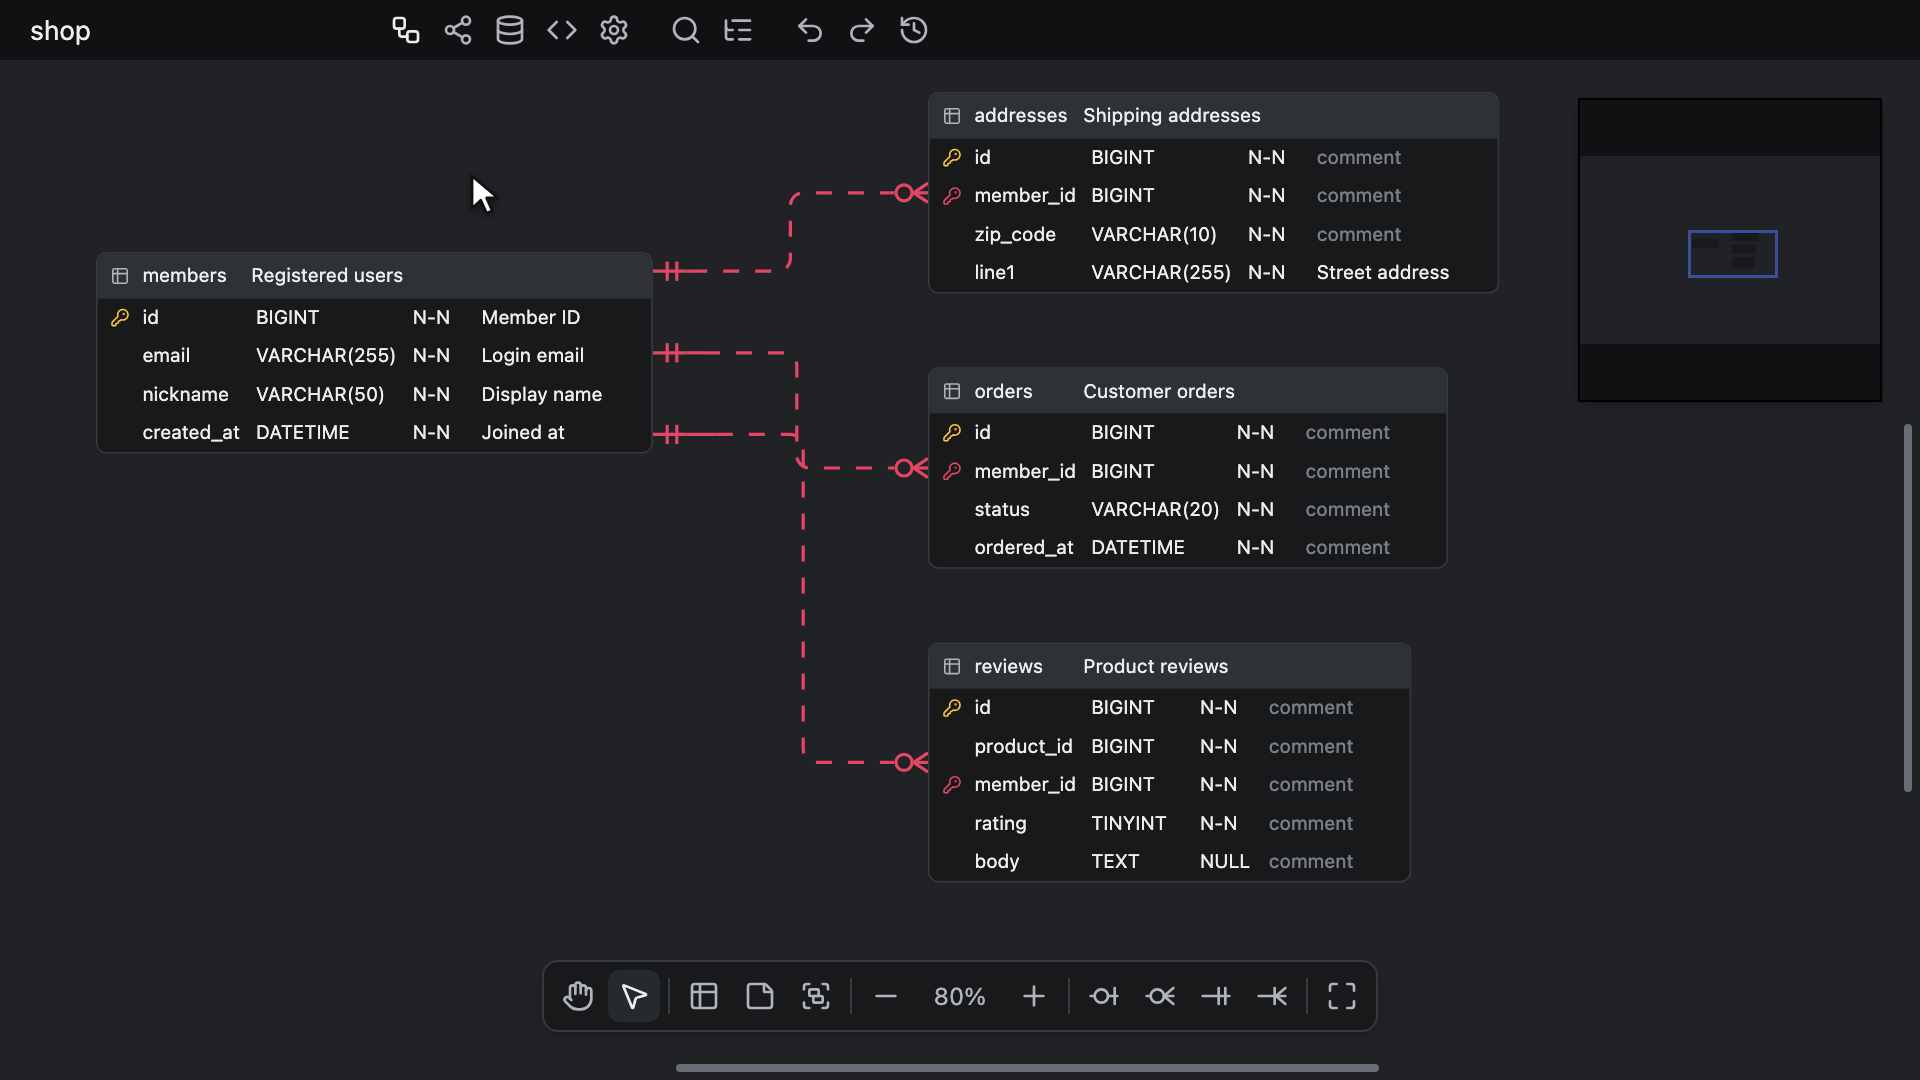This screenshot has width=1920, height=1080.
Task: Open version history clock icon
Action: (x=914, y=30)
